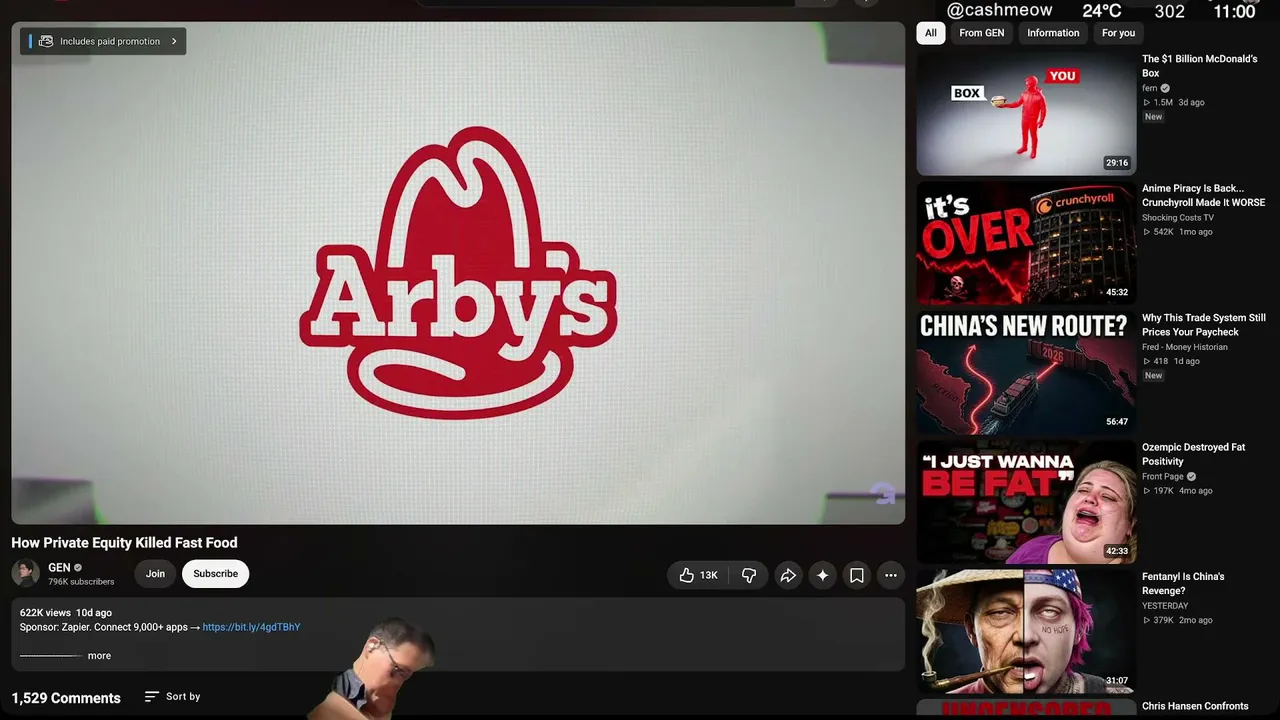Dislike the Private Equity video
The width and height of the screenshot is (1280, 720).
click(749, 575)
